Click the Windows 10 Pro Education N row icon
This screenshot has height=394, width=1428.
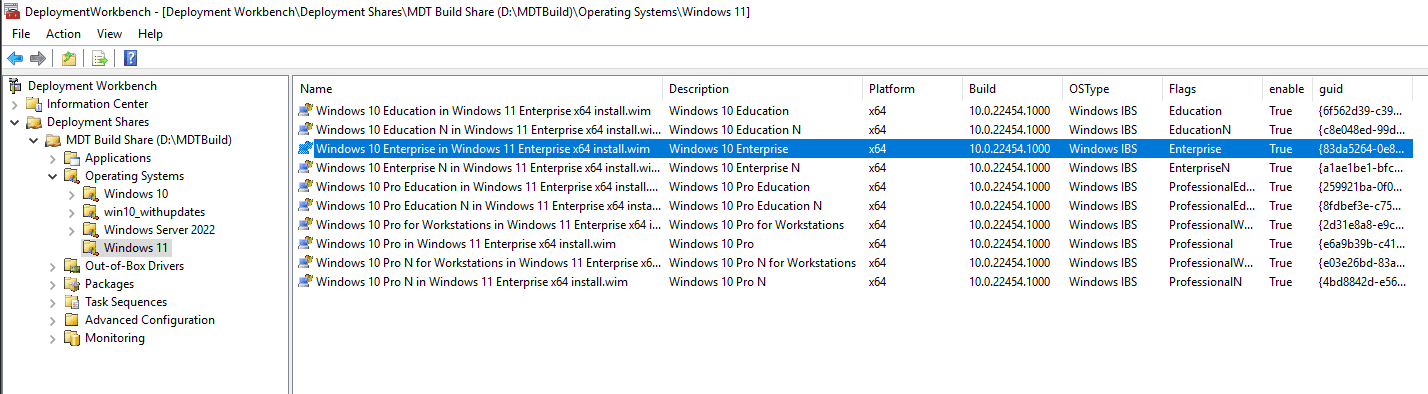[x=306, y=206]
